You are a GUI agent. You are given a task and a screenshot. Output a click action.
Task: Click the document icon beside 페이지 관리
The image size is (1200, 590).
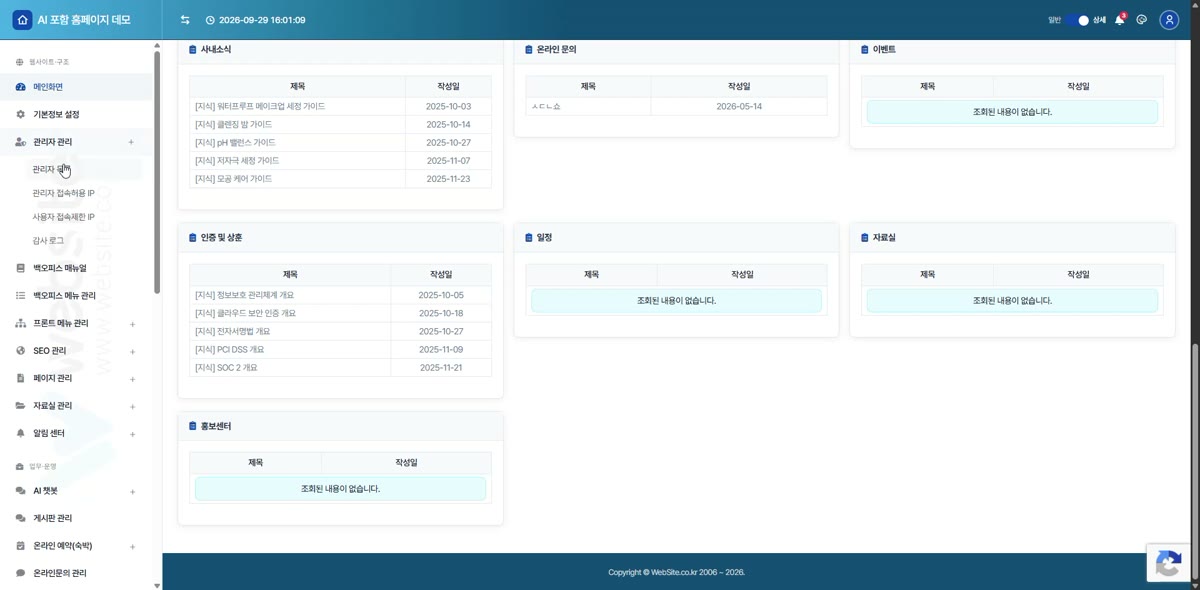pos(21,379)
